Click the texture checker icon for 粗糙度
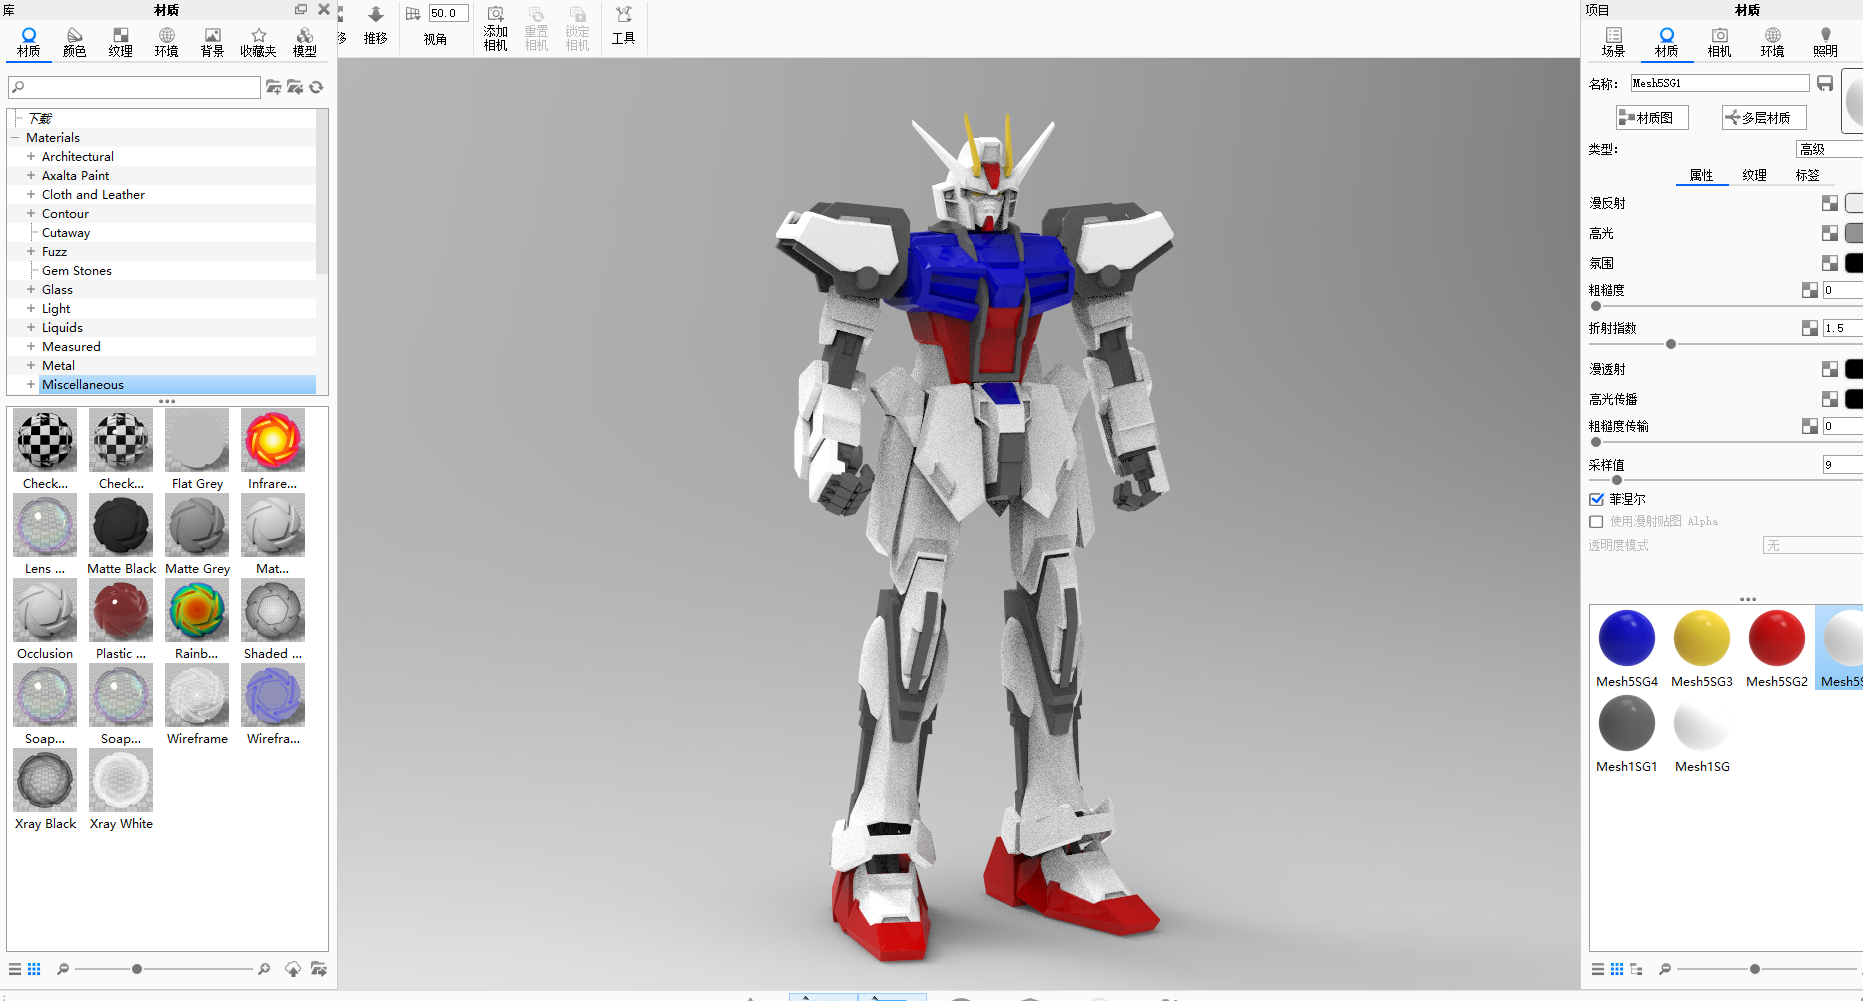Viewport: 1863px width, 1001px height. pyautogui.click(x=1809, y=290)
